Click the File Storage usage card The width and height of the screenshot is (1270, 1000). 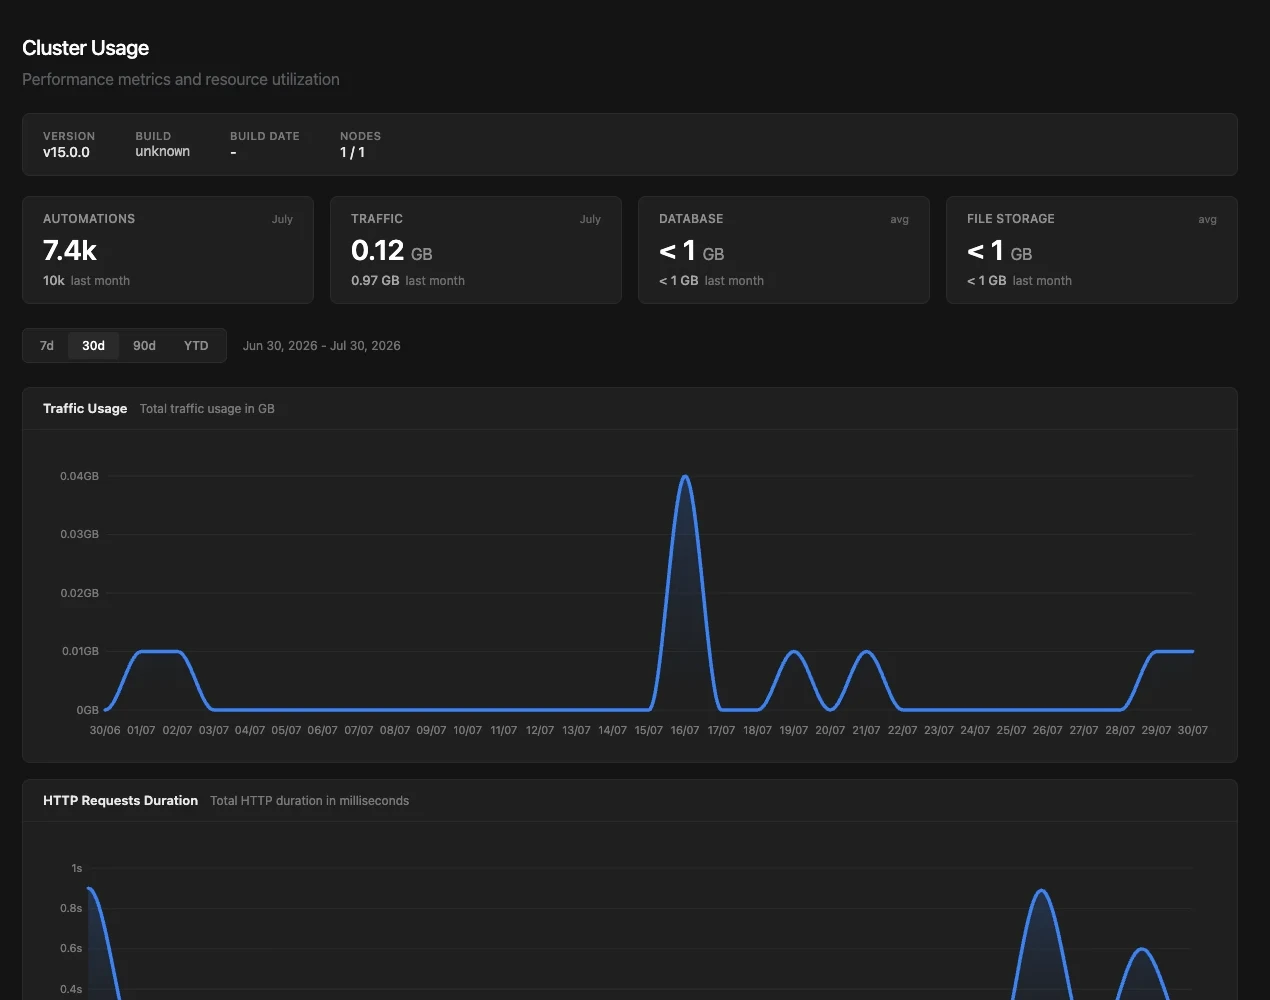point(1092,250)
